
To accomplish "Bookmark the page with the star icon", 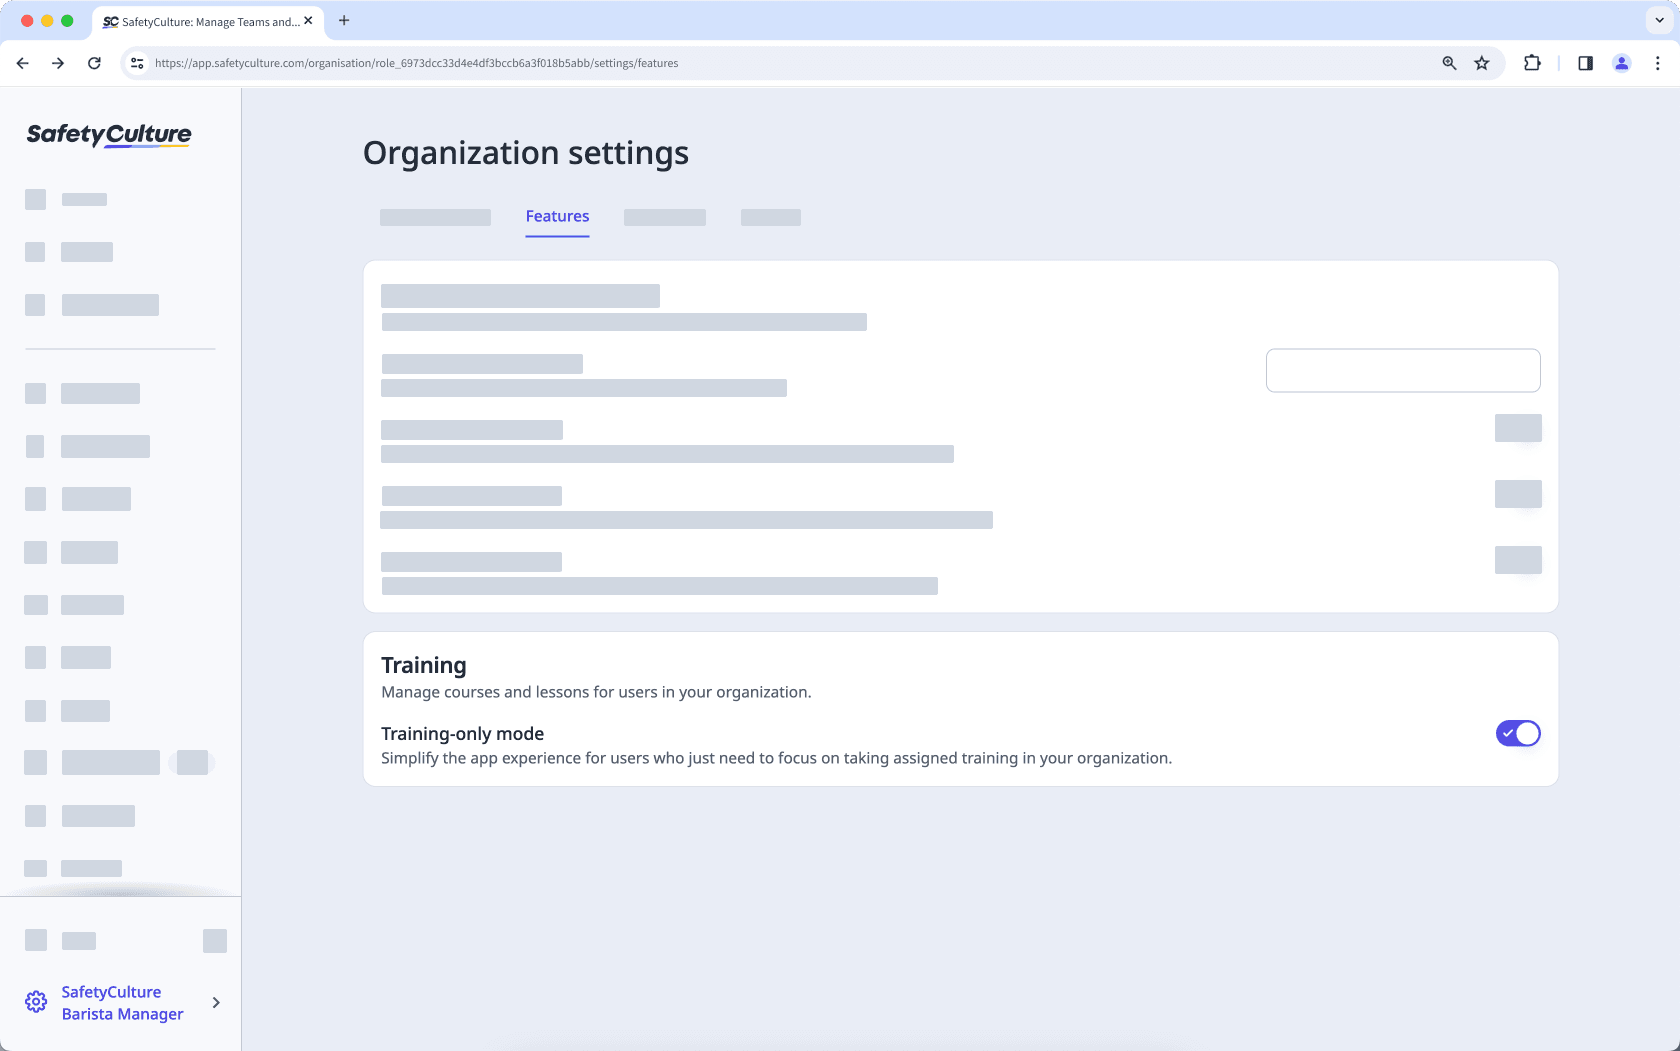I will [1482, 62].
